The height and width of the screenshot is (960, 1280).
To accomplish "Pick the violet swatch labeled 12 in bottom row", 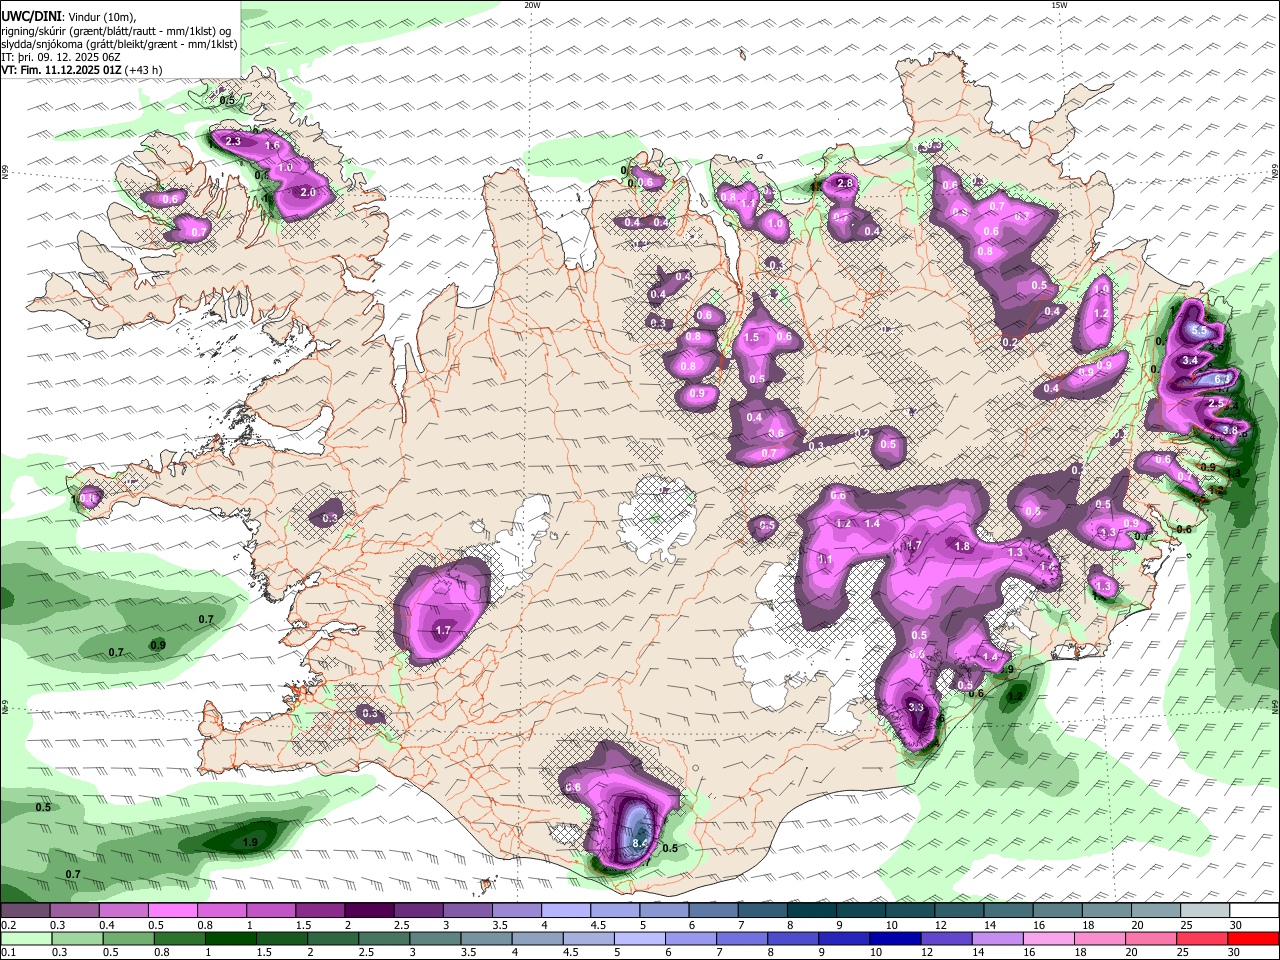I will point(946,939).
